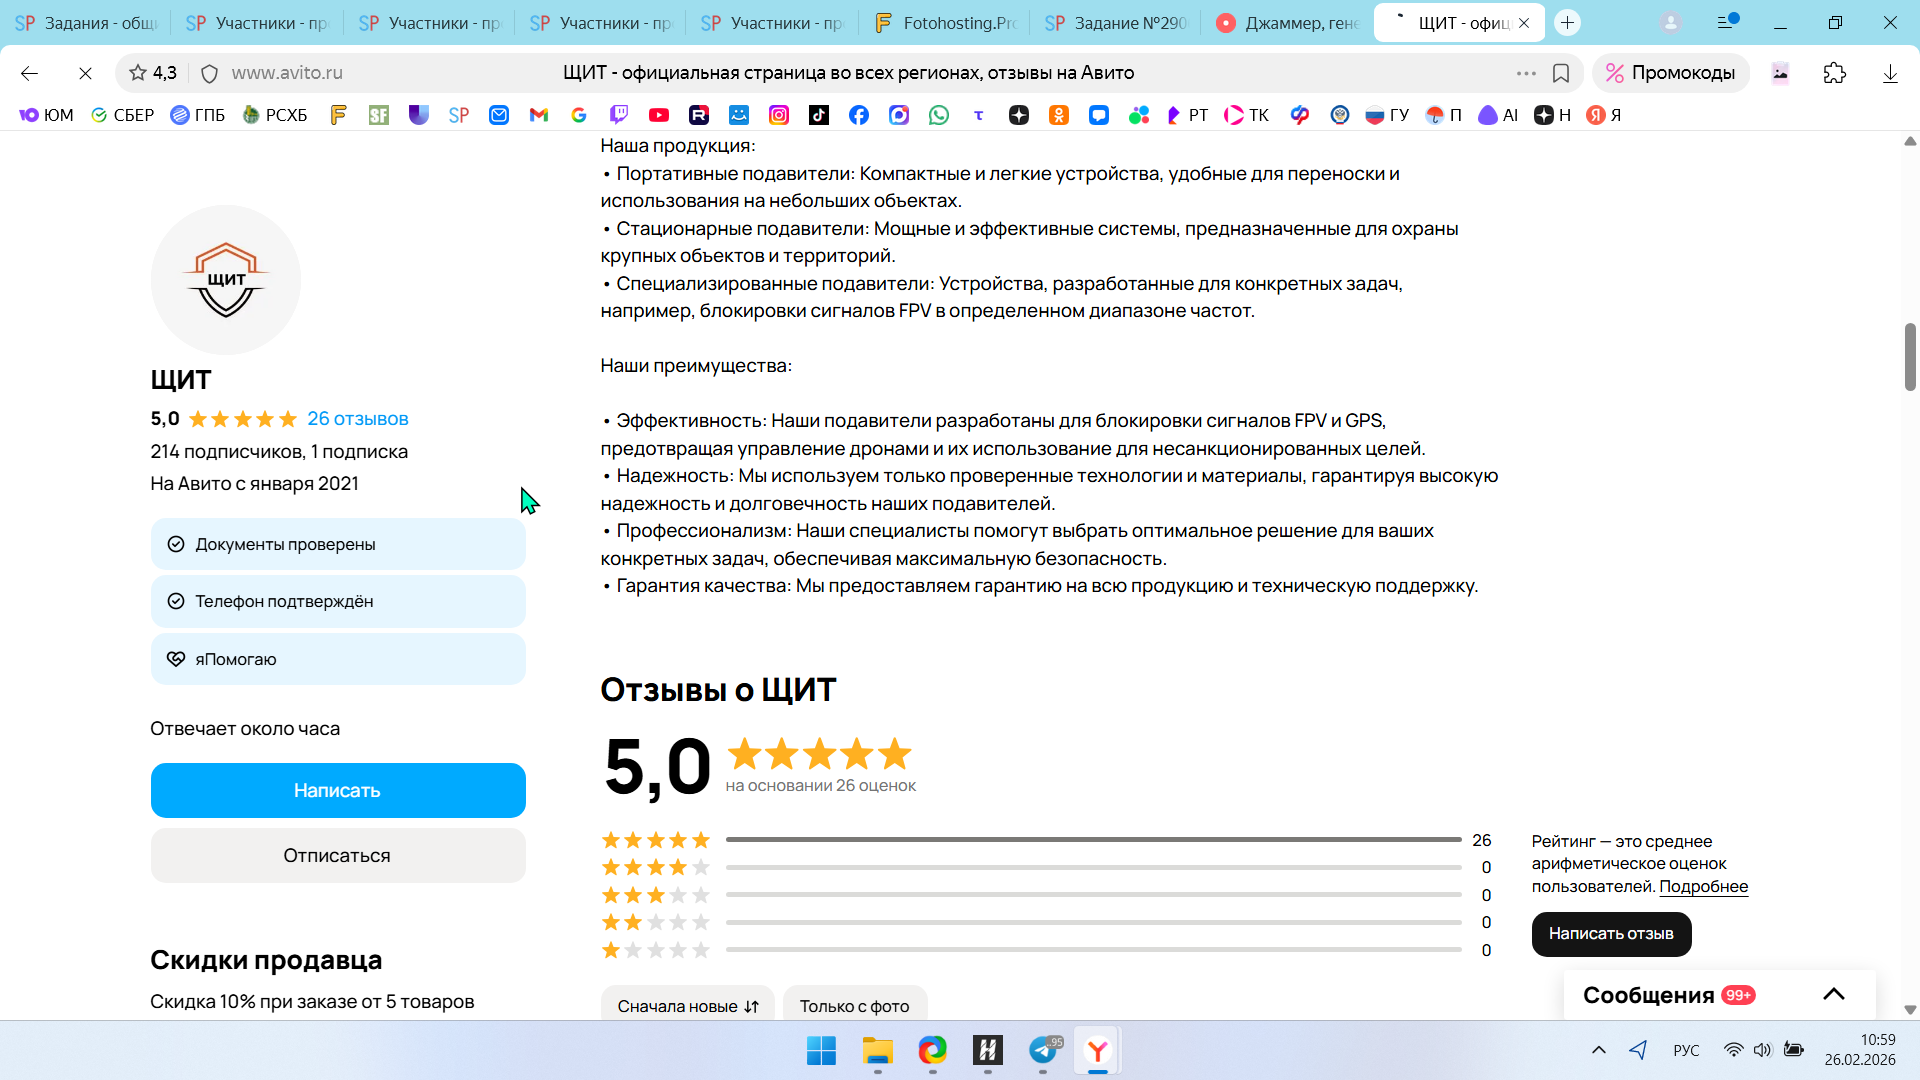Open YouTube bookmark icon in bookmarks bar
The height and width of the screenshot is (1080, 1920).
tap(658, 115)
